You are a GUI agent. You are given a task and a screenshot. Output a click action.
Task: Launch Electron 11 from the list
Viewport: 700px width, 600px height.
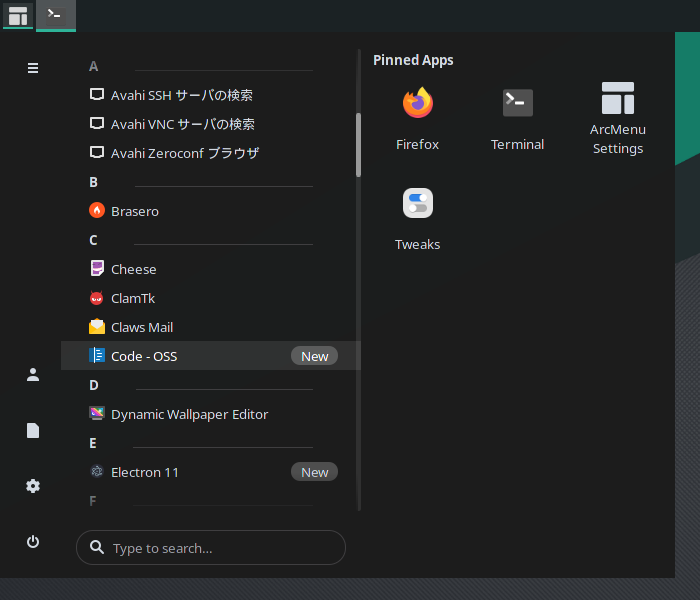click(x=211, y=472)
